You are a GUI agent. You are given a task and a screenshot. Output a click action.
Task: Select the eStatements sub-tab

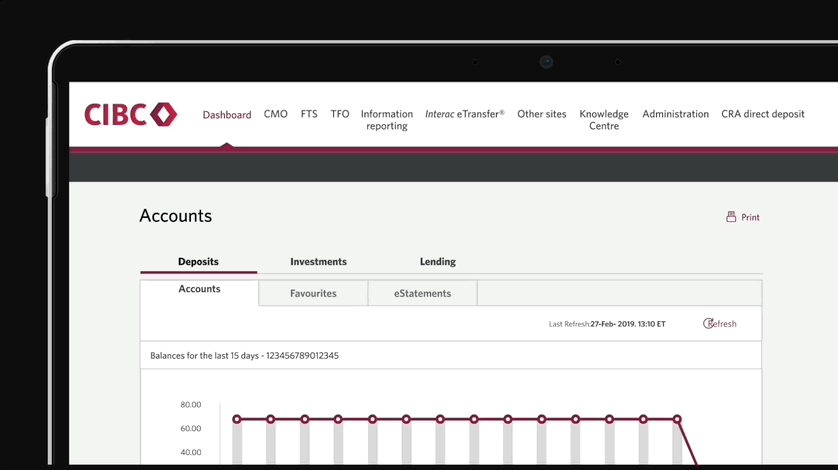(x=422, y=293)
